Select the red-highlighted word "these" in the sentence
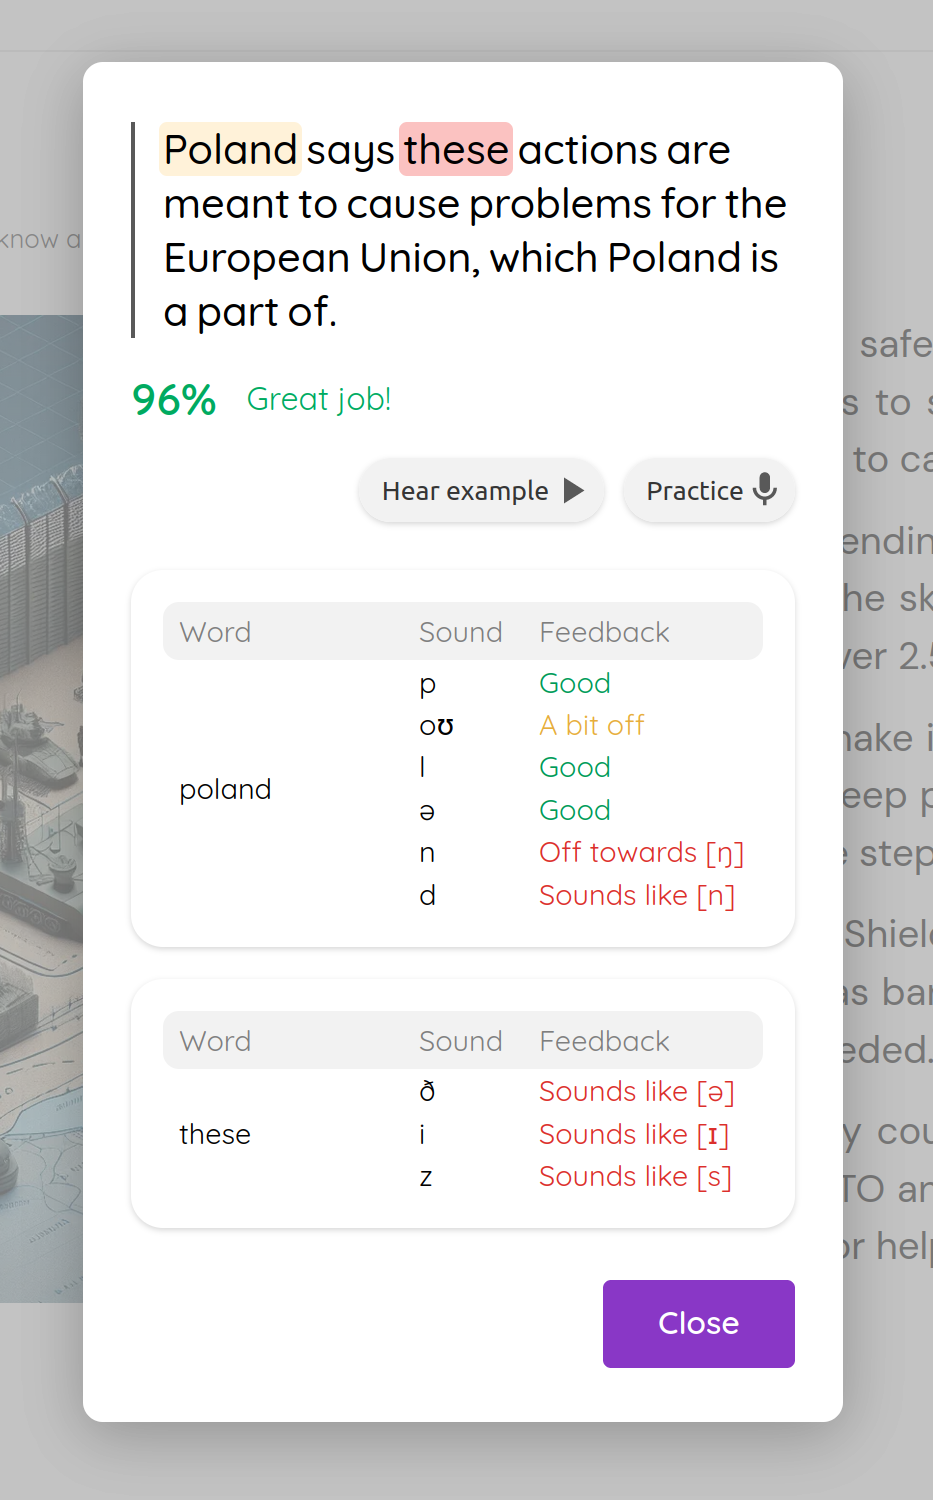 pyautogui.click(x=456, y=150)
